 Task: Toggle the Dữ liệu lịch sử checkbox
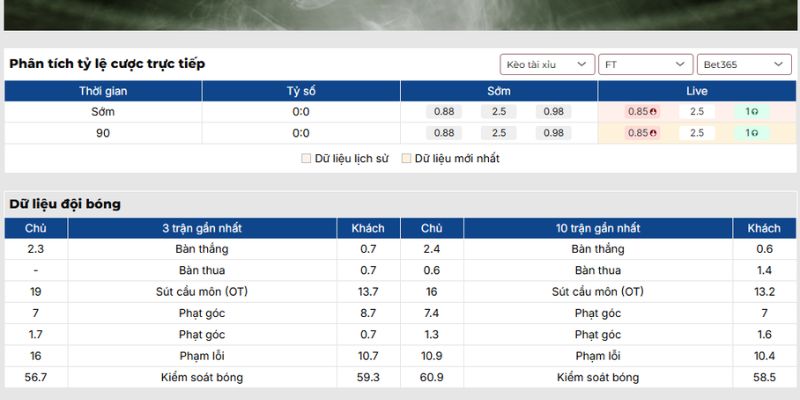[x=306, y=158]
